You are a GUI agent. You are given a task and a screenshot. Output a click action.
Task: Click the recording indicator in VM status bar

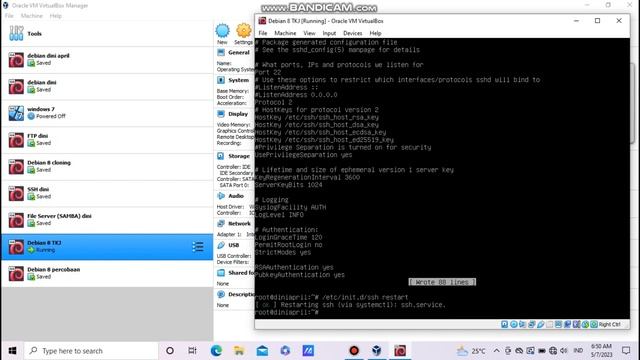tap(567, 324)
